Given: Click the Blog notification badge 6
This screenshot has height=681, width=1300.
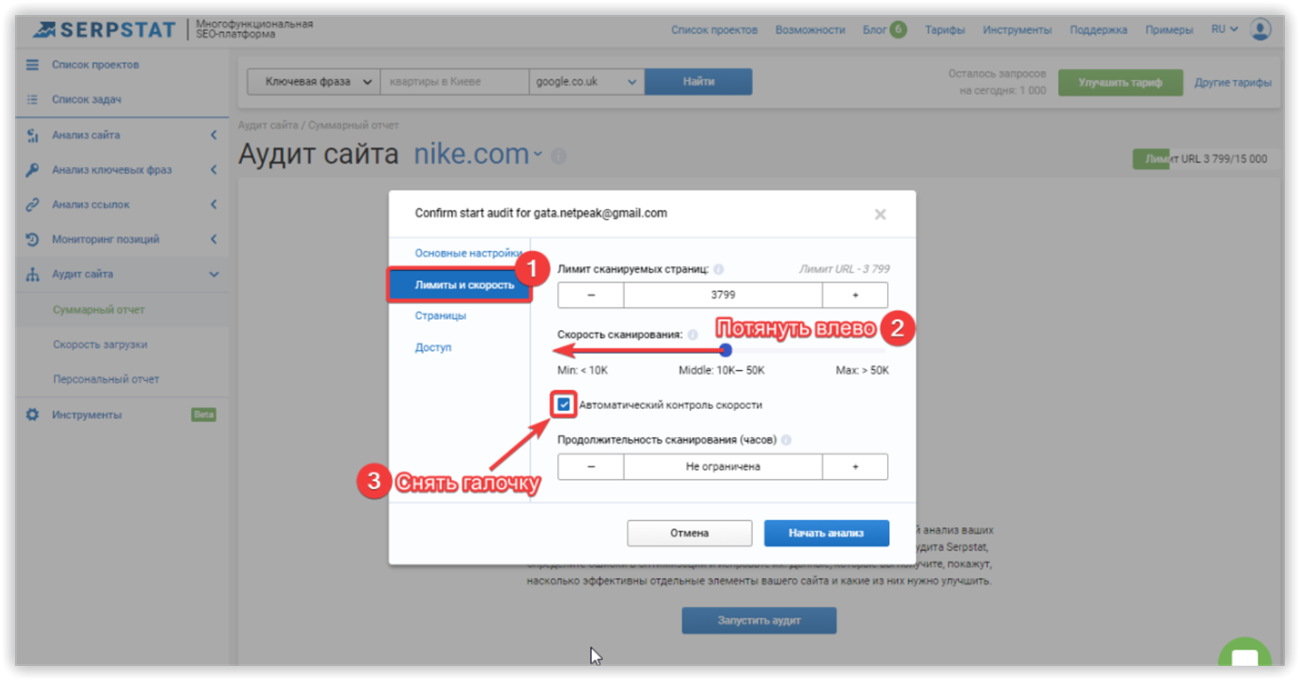Looking at the screenshot, I should pos(898,30).
